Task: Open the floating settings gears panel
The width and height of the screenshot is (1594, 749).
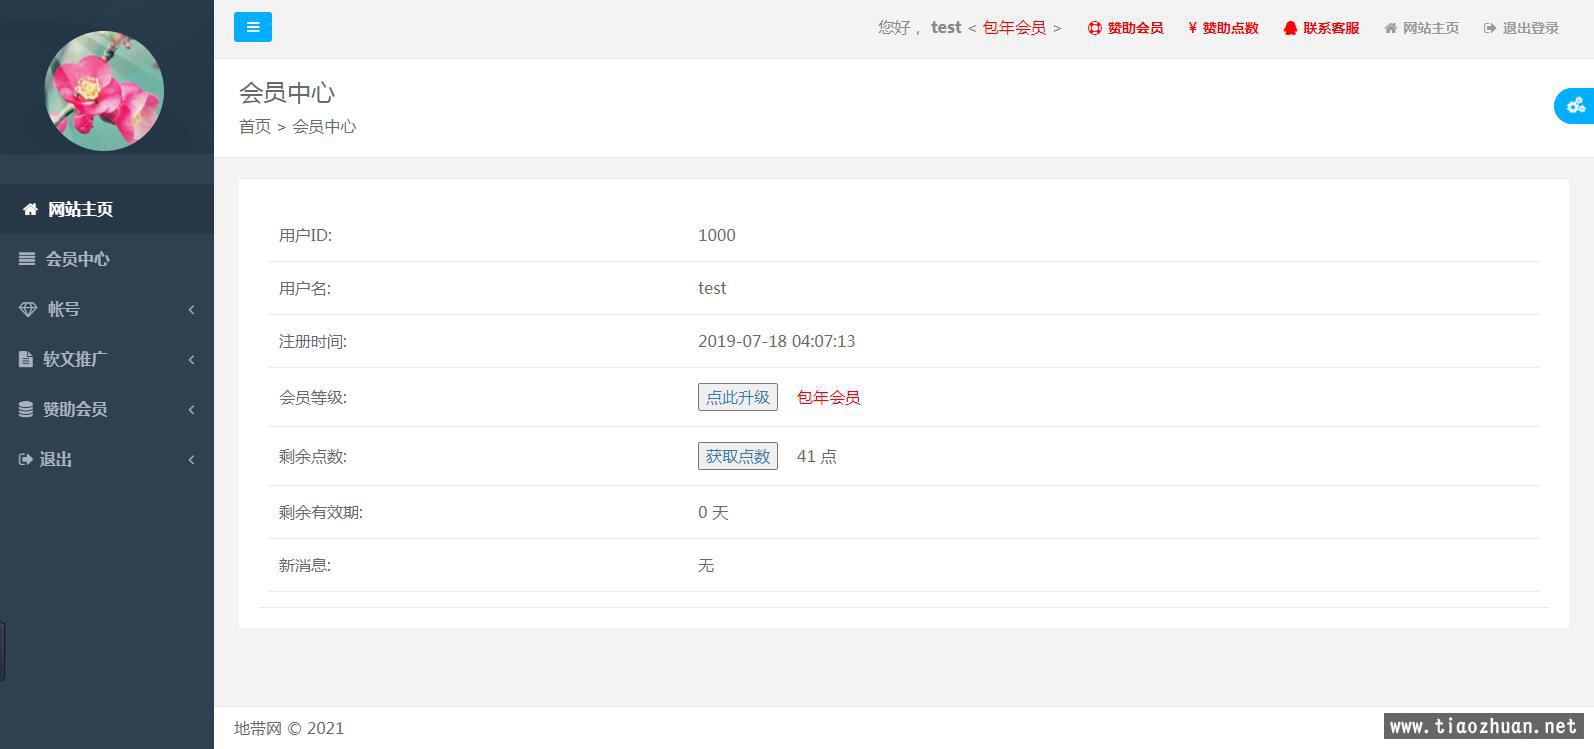Action: click(x=1576, y=105)
